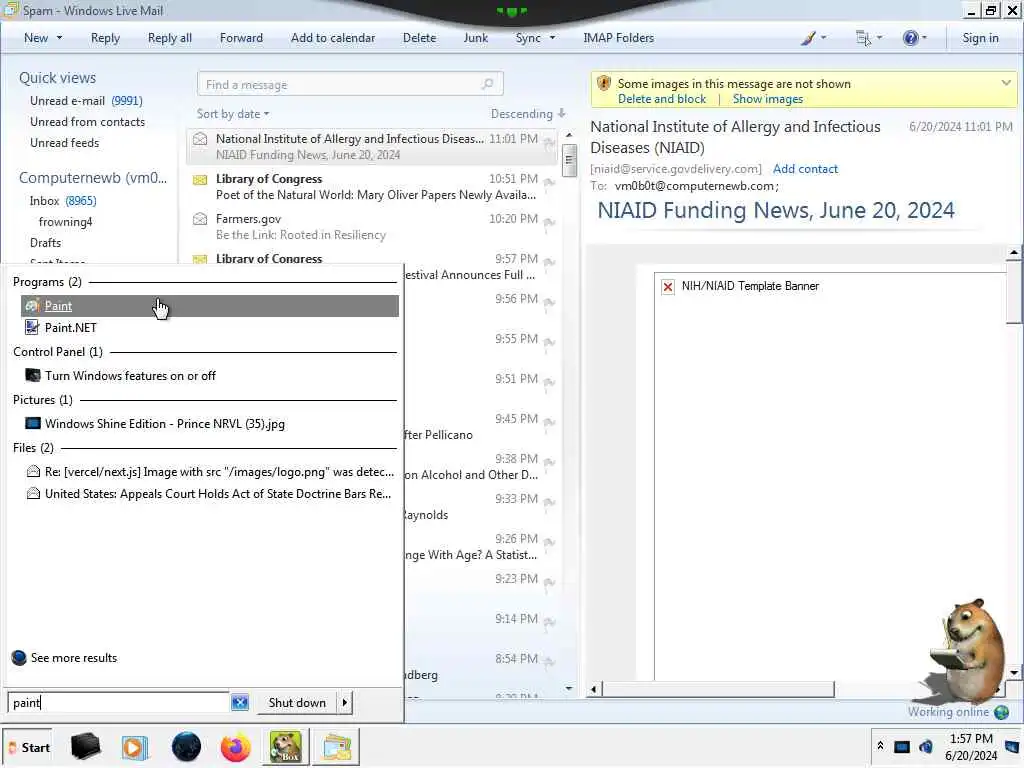The image size is (1024, 768).
Task: Click Reply all in the toolbar
Action: pyautogui.click(x=170, y=38)
